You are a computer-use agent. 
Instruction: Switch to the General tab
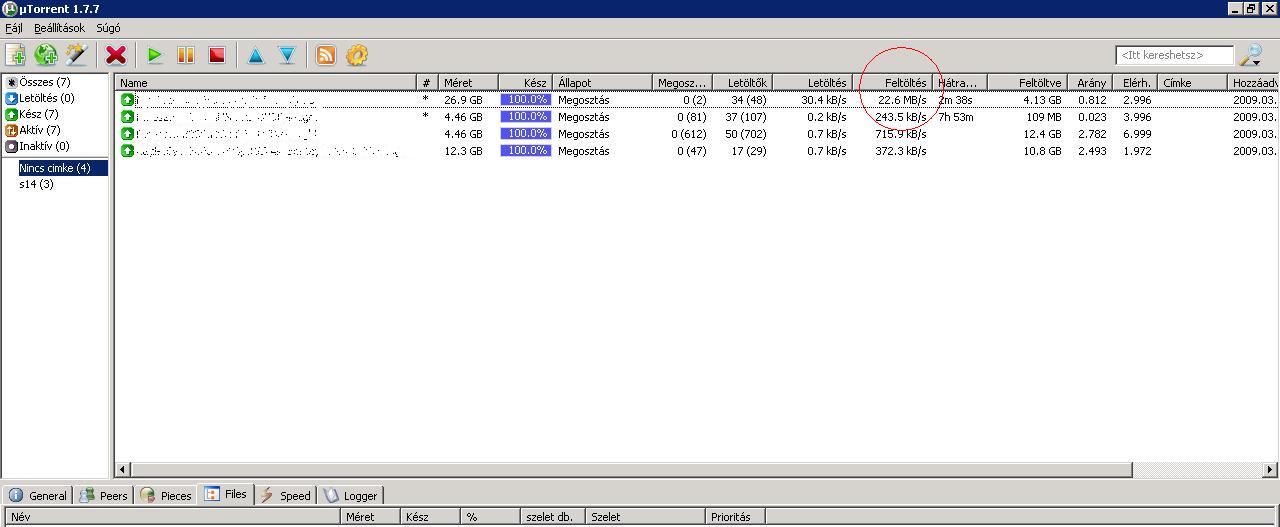pyautogui.click(x=38, y=495)
